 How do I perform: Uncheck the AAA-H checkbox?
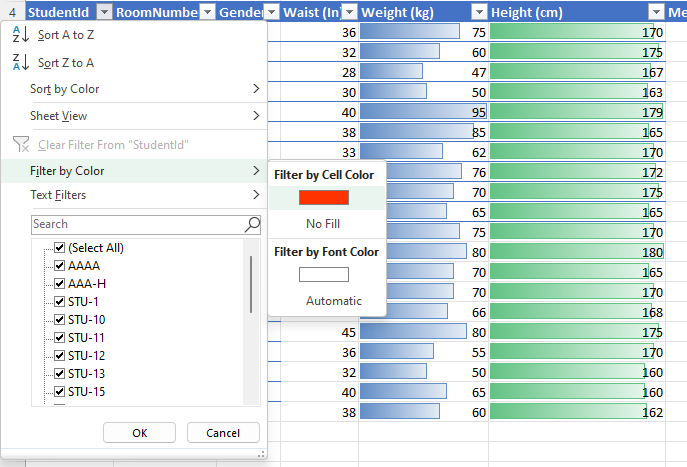click(x=60, y=283)
